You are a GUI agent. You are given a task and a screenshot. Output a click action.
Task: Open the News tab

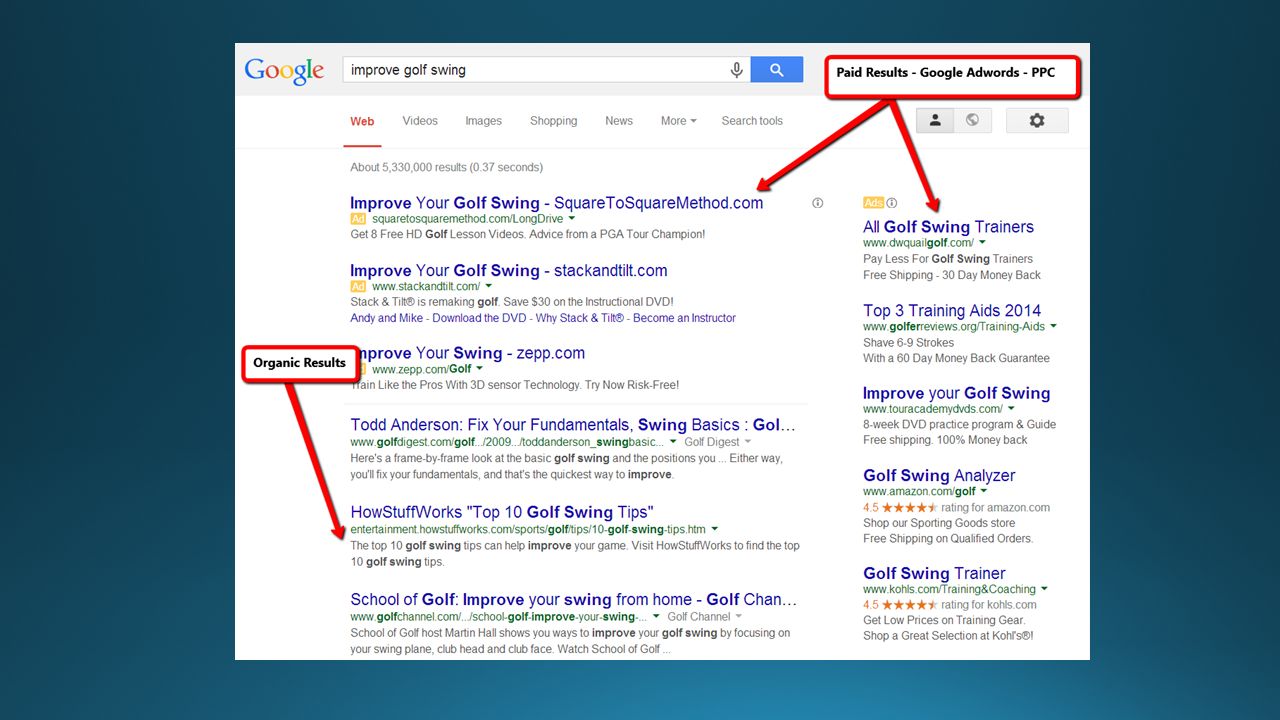(x=619, y=121)
